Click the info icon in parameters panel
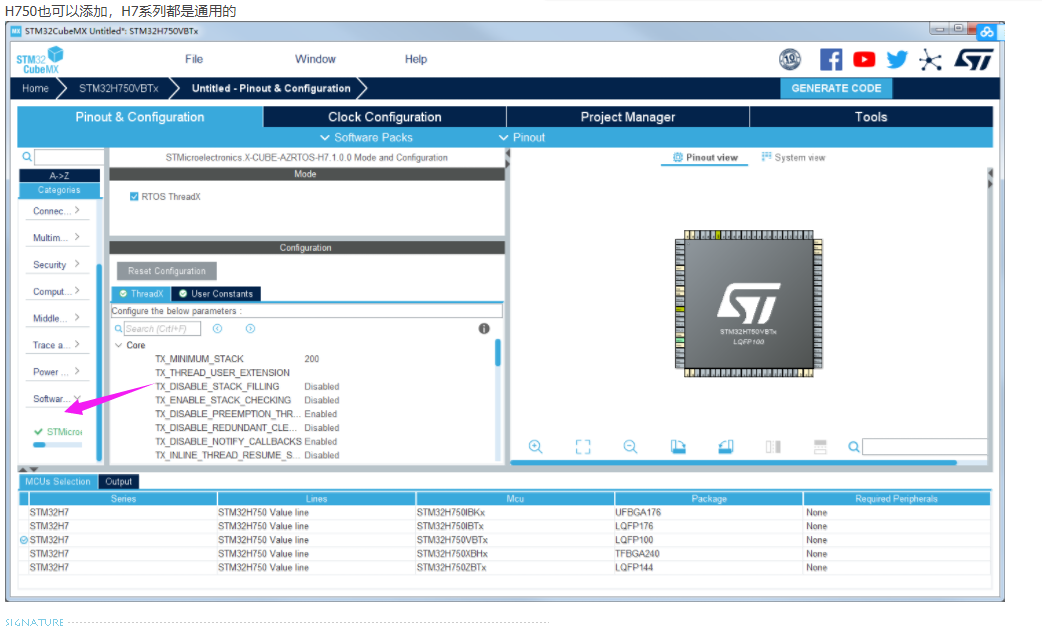Image resolution: width=1042 pixels, height=636 pixels. [484, 328]
